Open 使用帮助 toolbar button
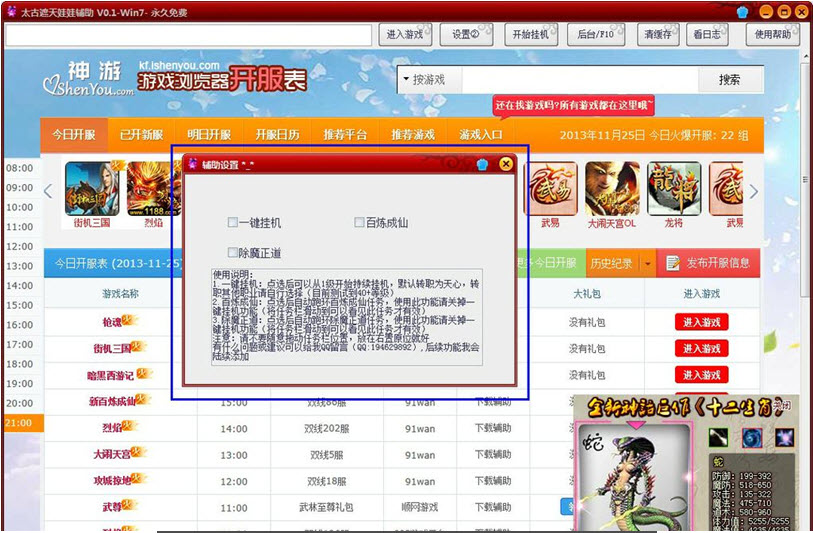813x533 pixels. 773,34
